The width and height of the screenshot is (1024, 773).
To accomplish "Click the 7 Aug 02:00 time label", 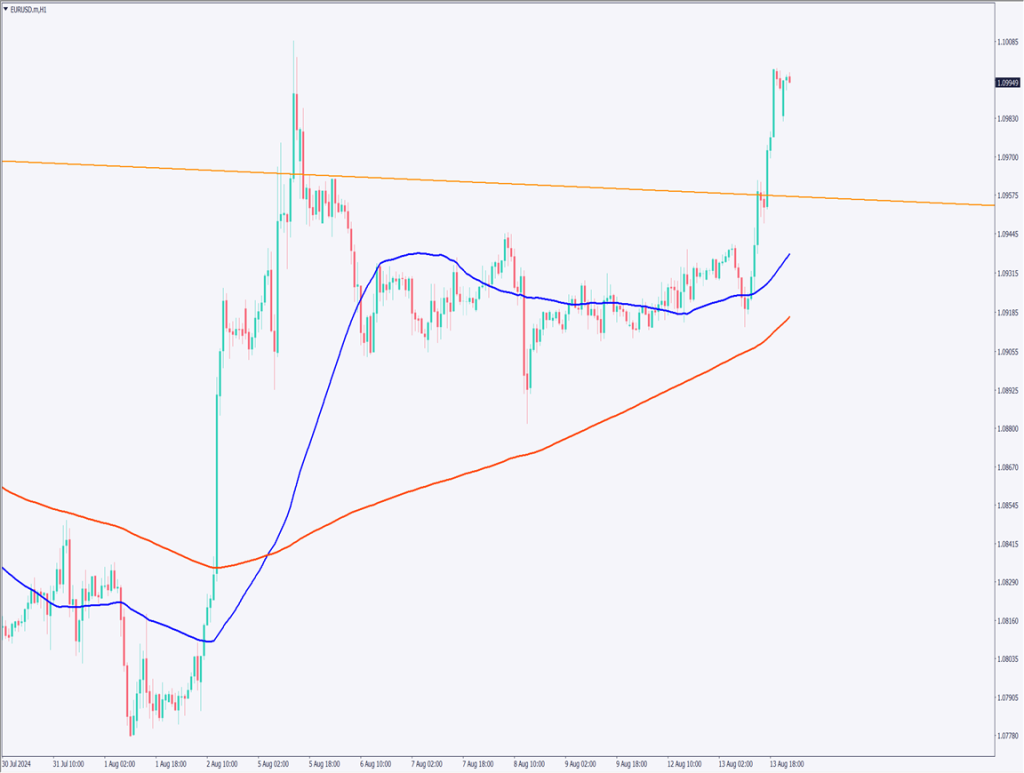I will click(x=427, y=763).
